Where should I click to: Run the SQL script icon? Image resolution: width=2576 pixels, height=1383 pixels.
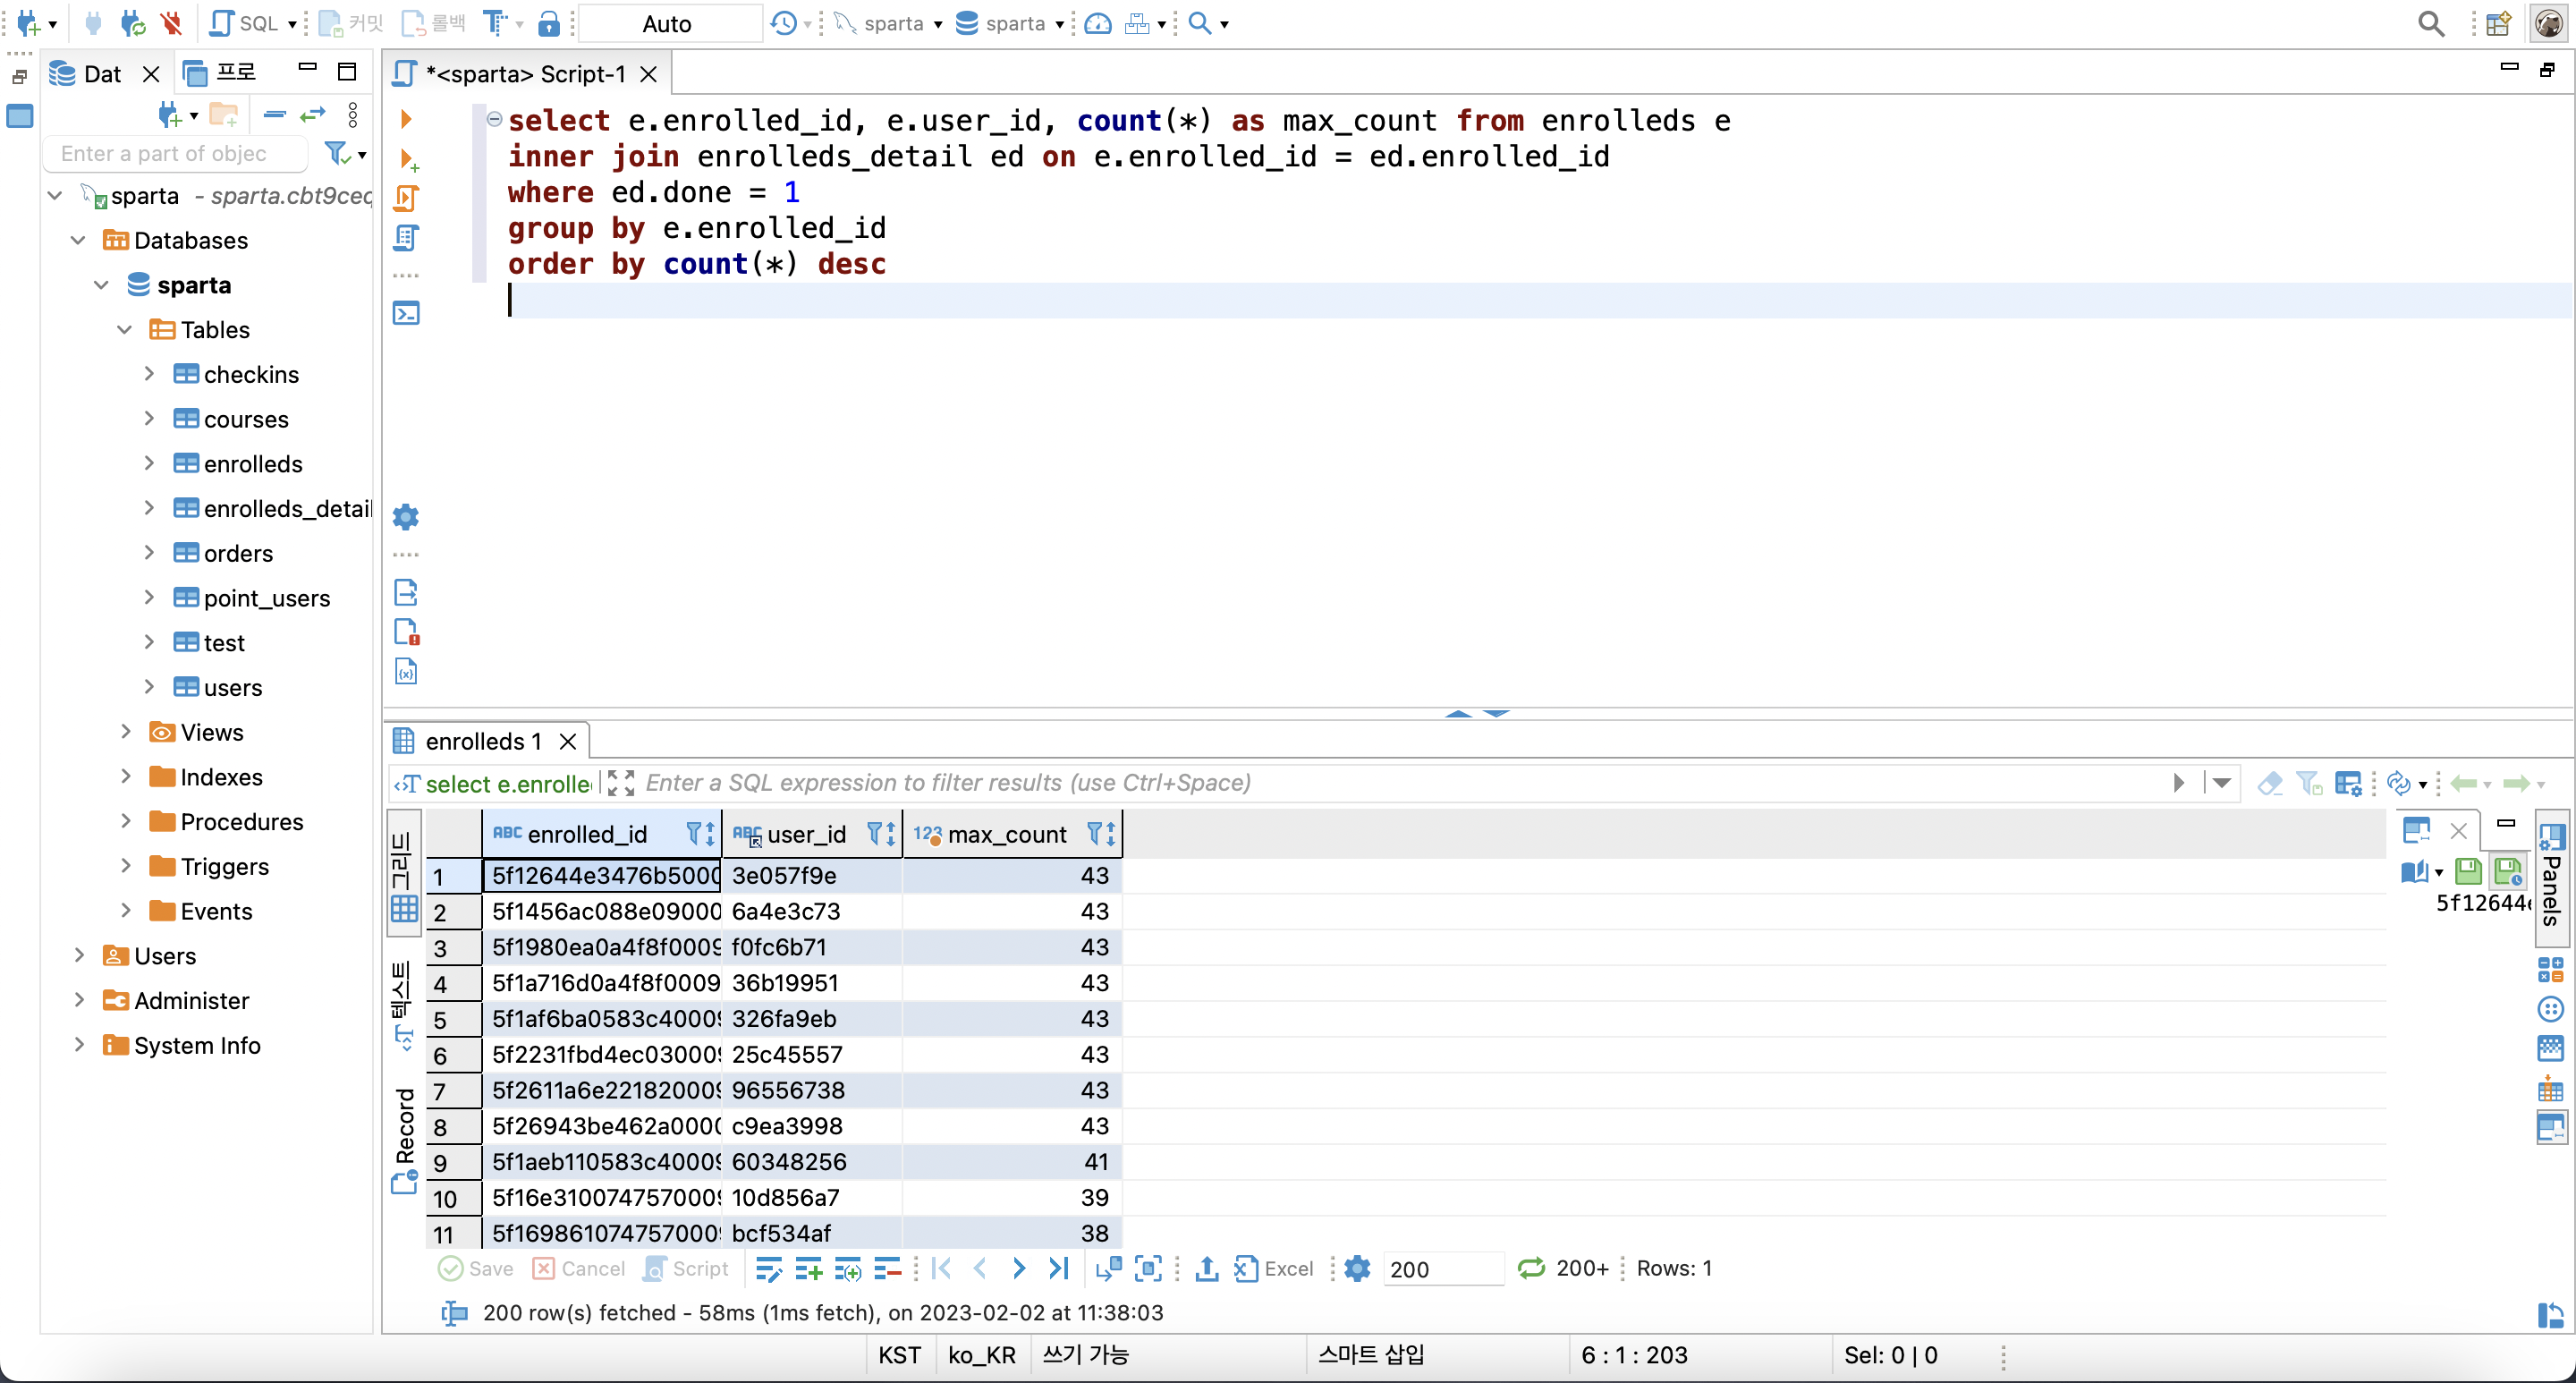pos(406,198)
